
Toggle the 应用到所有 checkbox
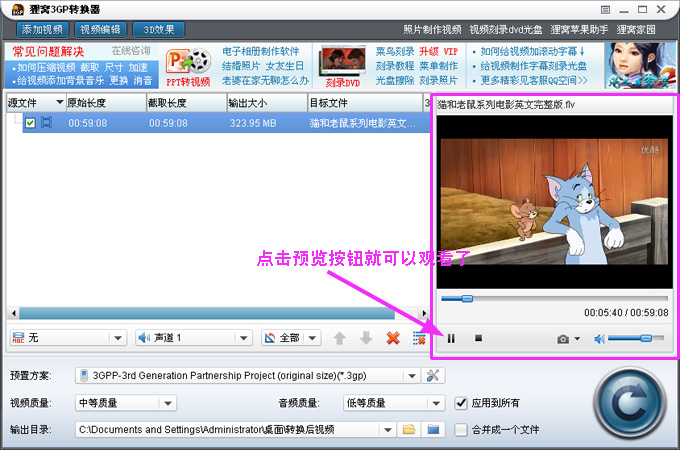(x=461, y=403)
